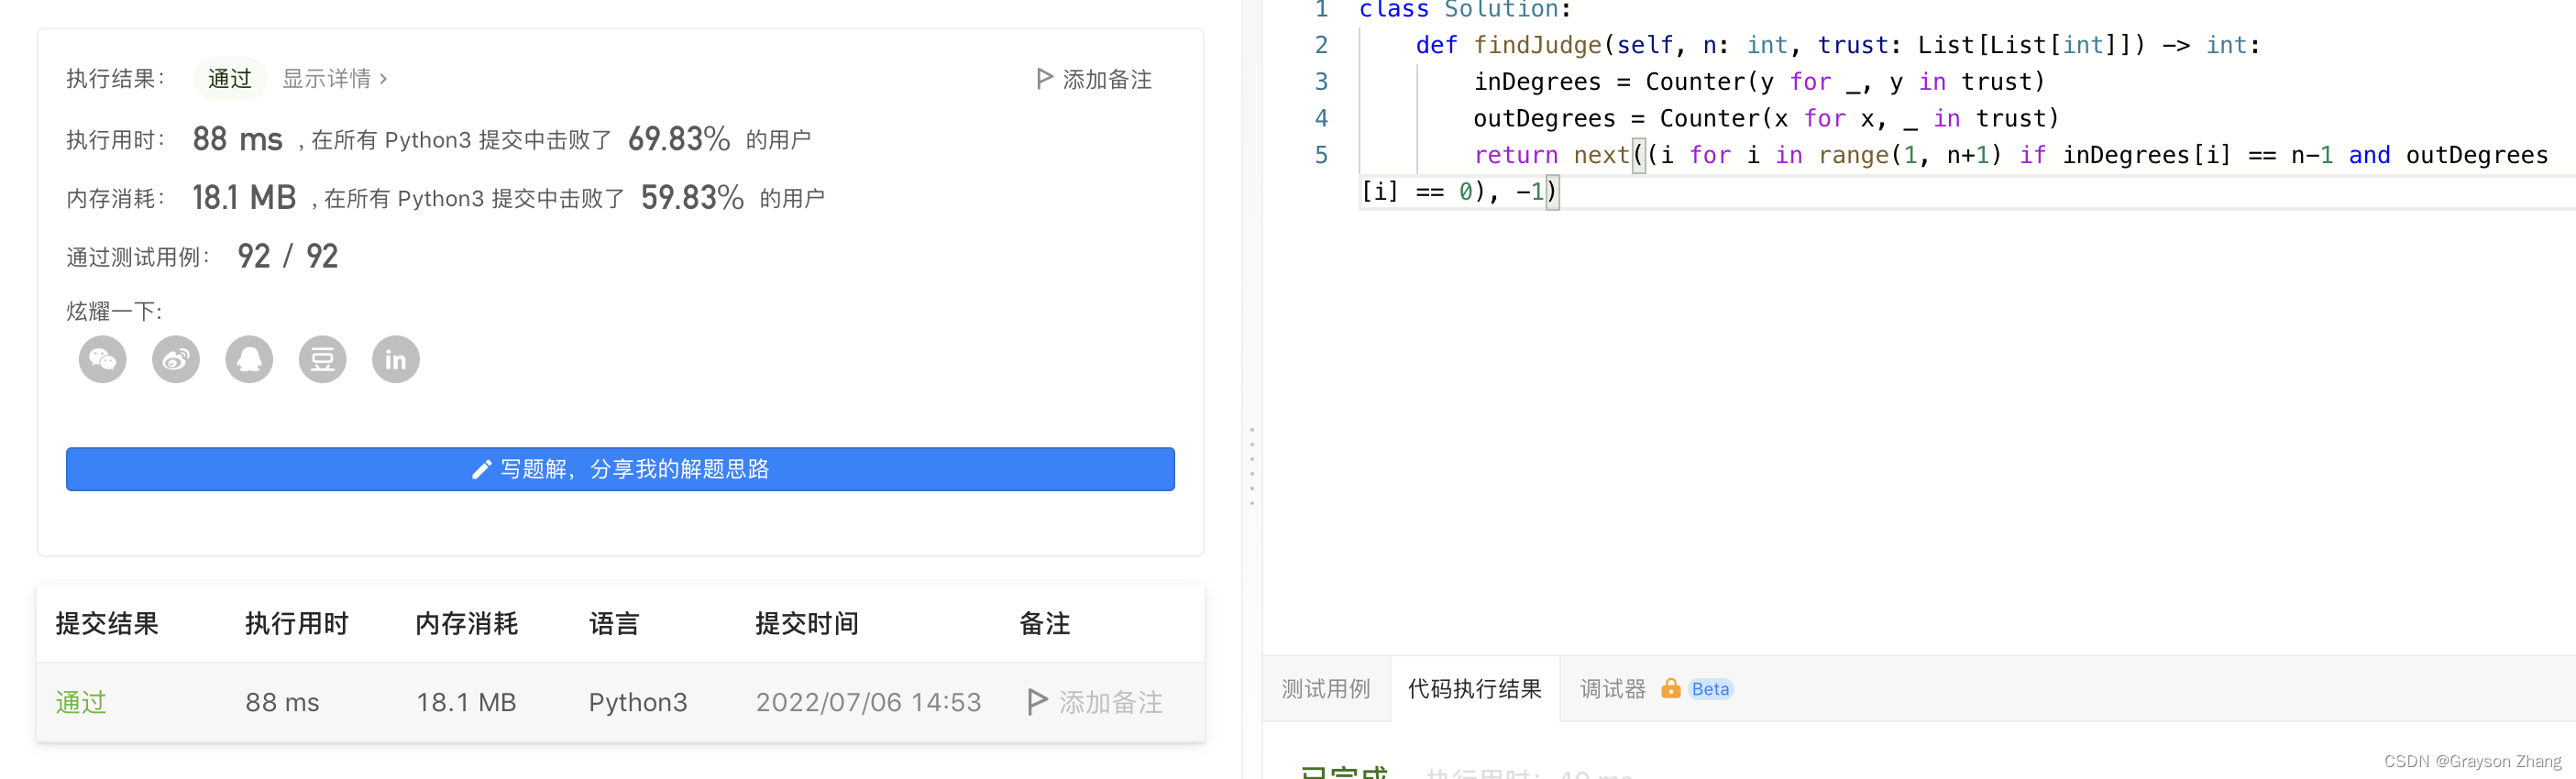Open the 代码执行结果 tab

(1474, 689)
